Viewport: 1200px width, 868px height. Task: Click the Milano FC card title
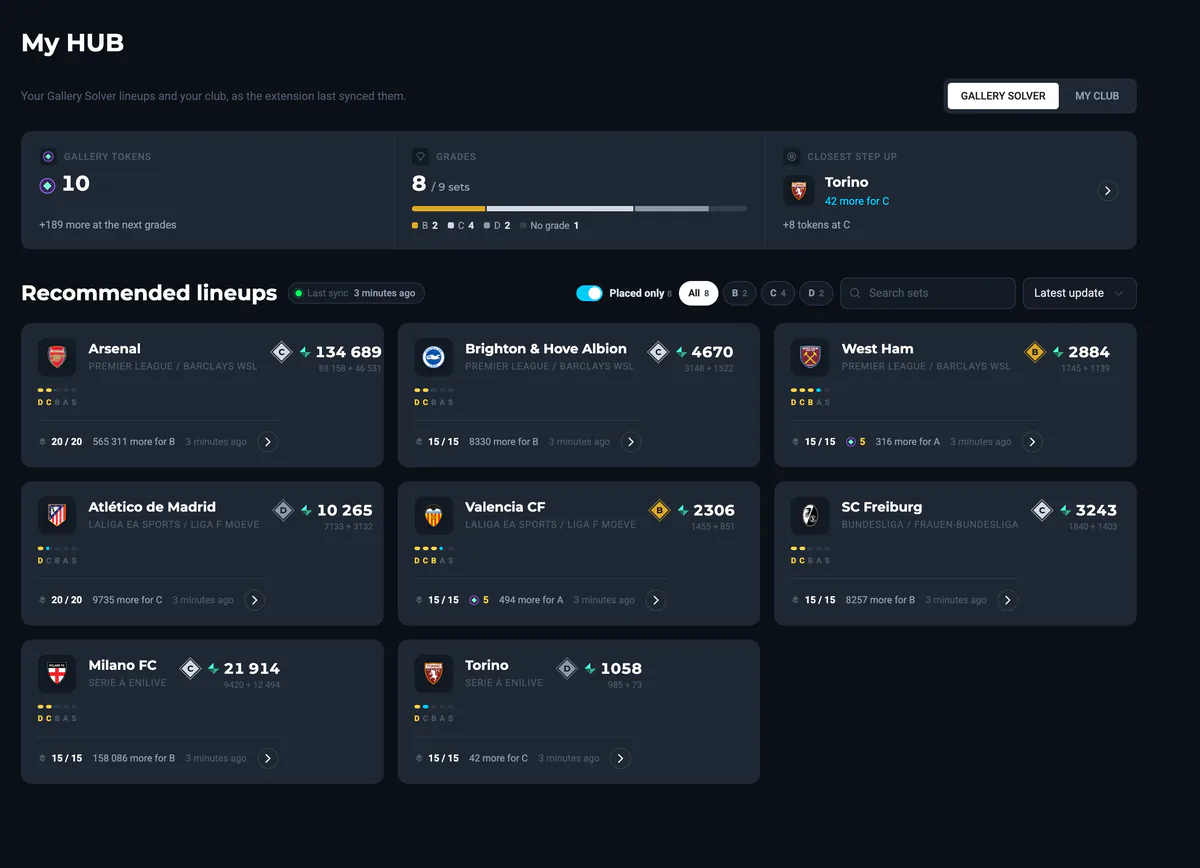click(122, 665)
